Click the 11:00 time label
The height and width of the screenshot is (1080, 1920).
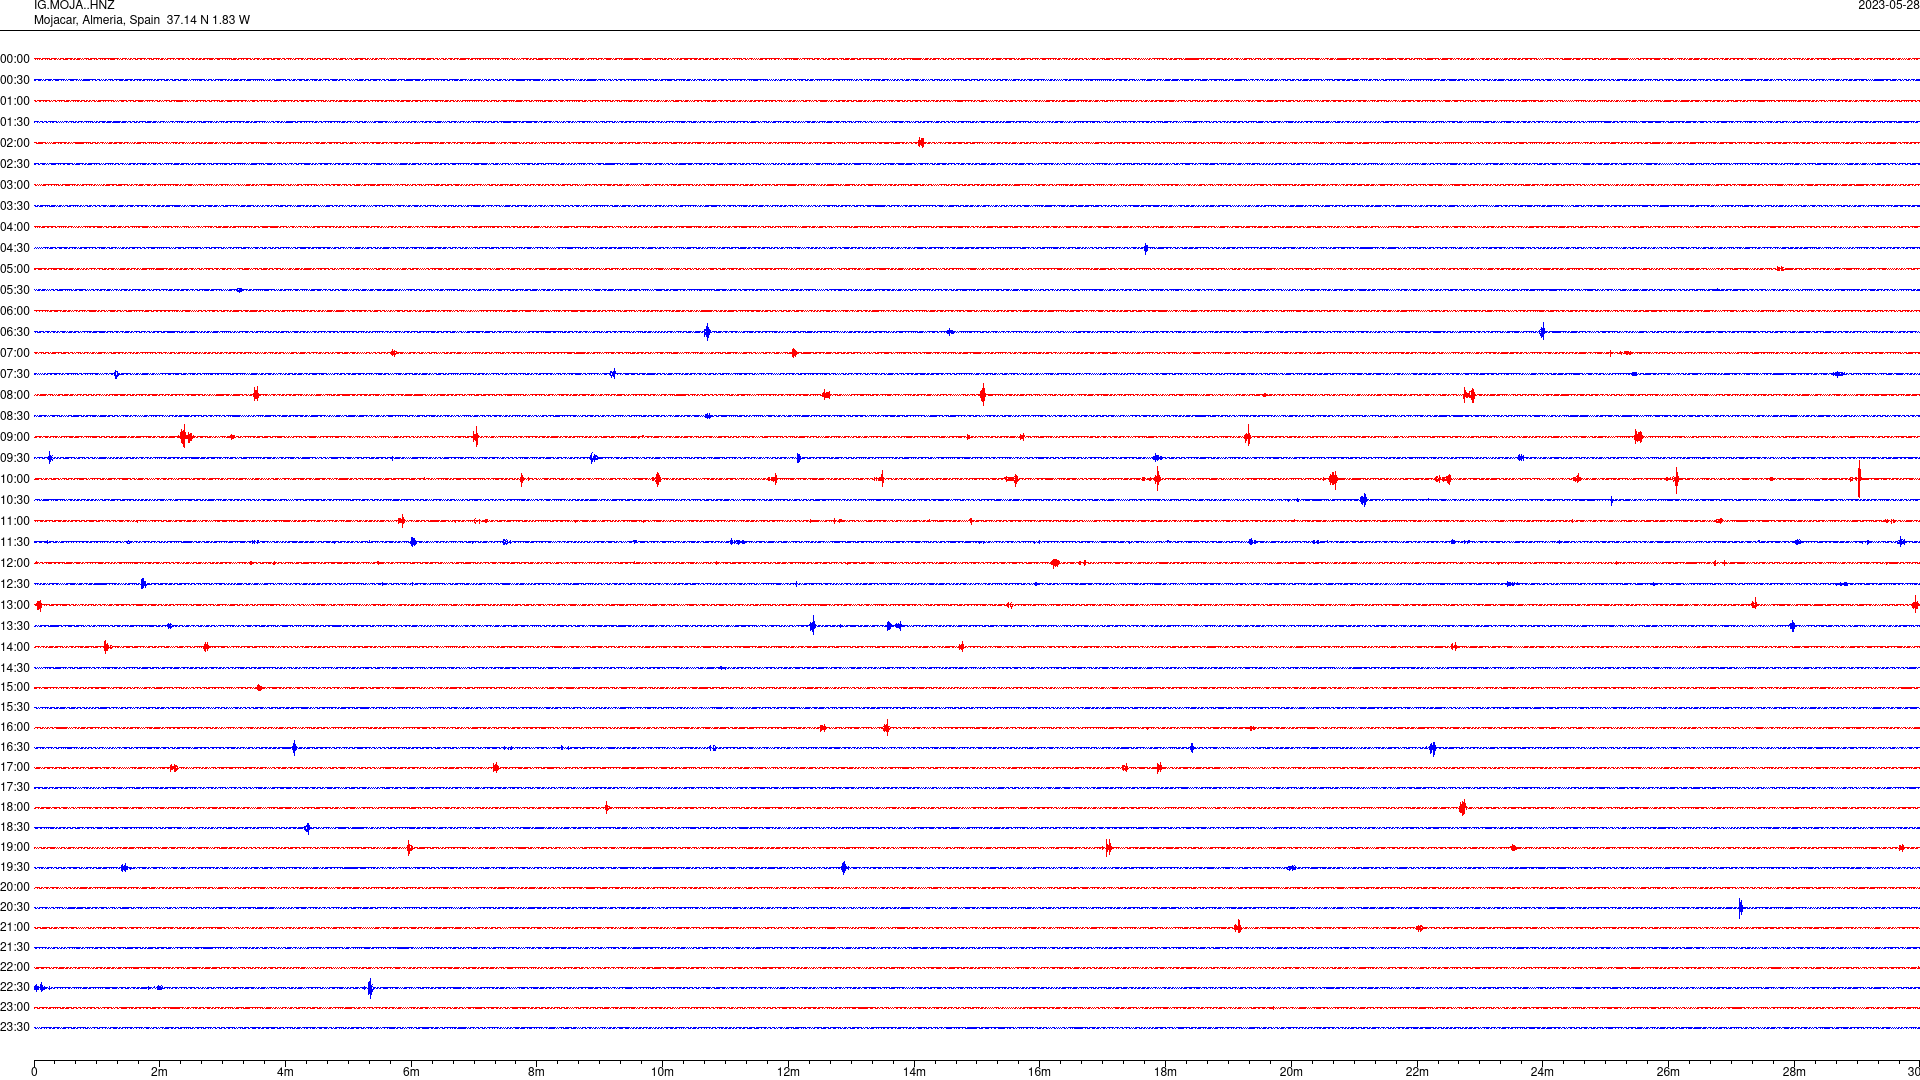tap(15, 521)
